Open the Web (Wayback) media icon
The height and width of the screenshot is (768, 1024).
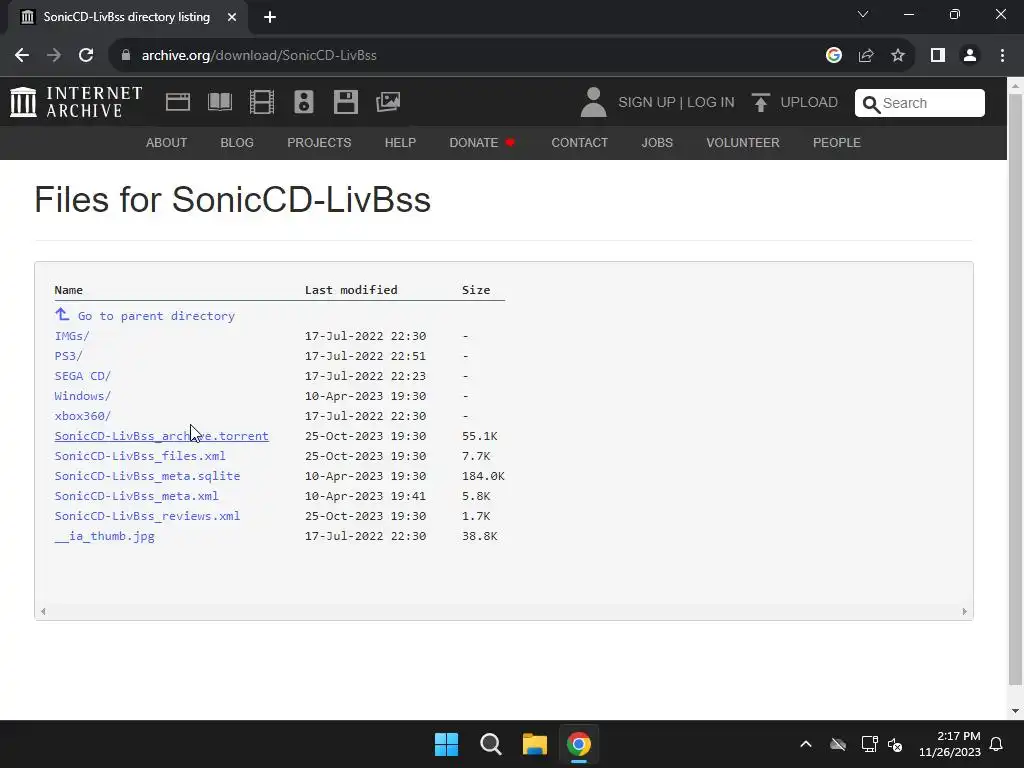[x=178, y=102]
